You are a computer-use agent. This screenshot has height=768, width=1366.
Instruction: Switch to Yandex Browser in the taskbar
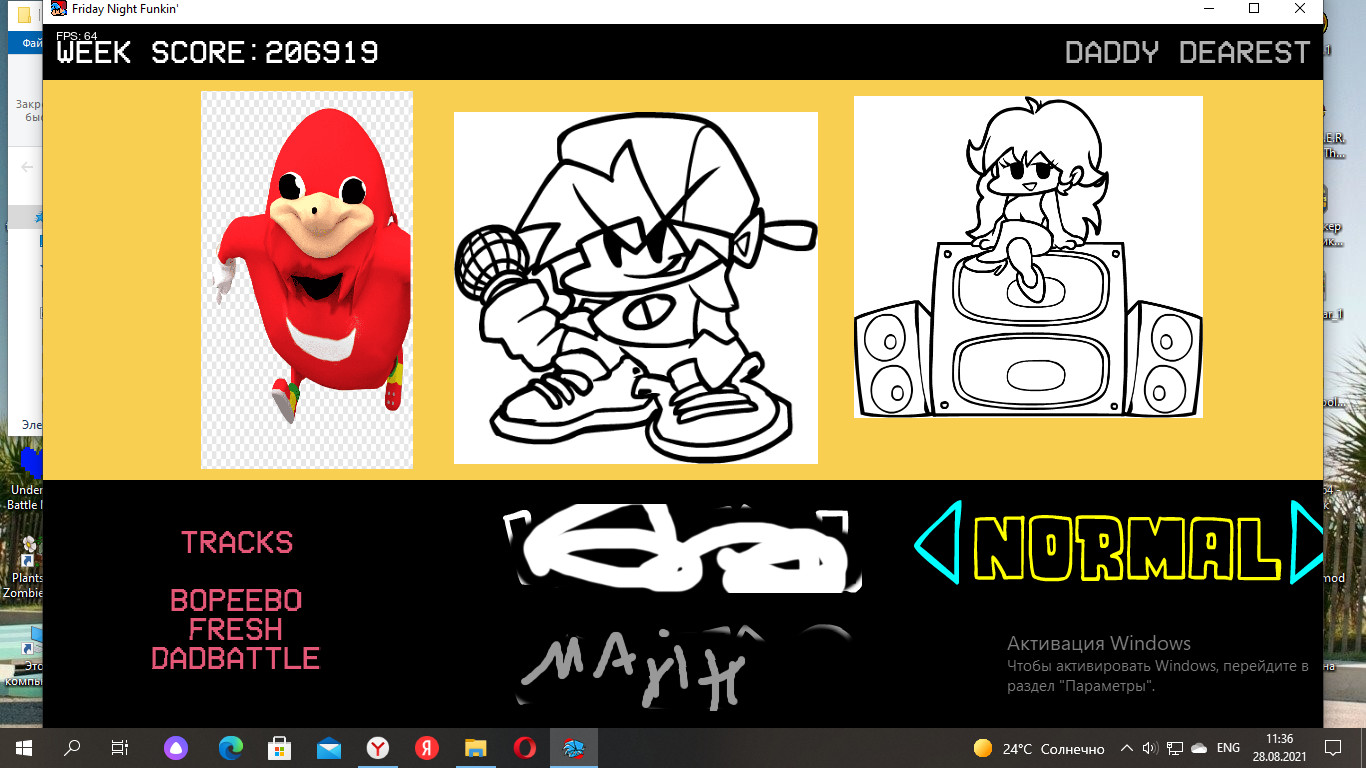pos(378,748)
